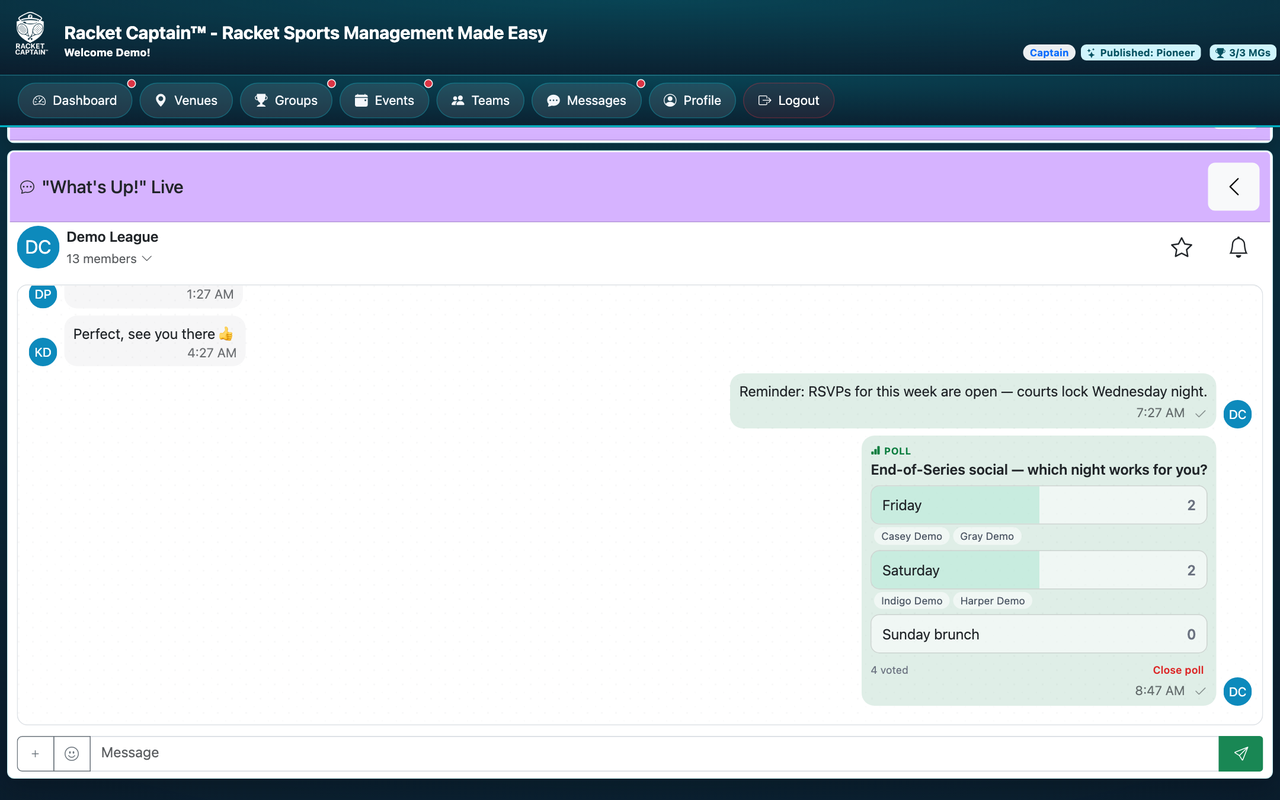Click the KD sender avatar
The width and height of the screenshot is (1280, 800).
click(x=43, y=352)
